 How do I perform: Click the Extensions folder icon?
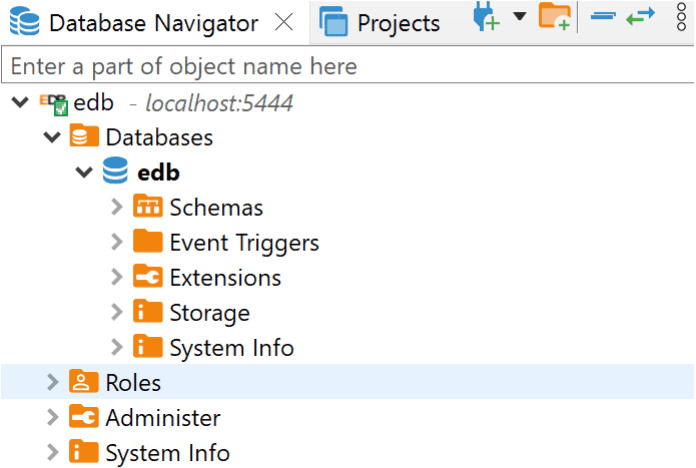tap(147, 277)
